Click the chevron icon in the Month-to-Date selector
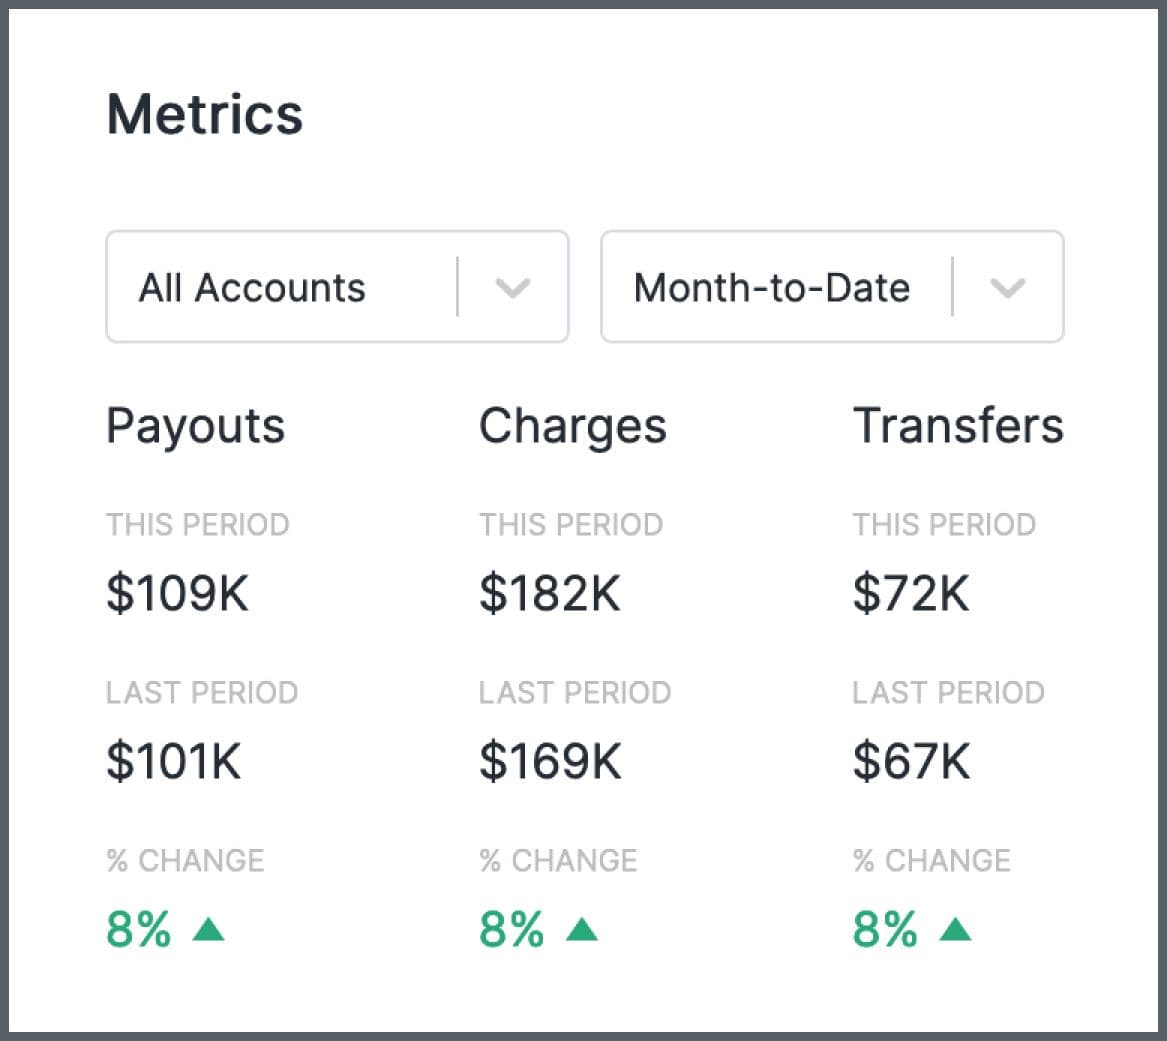Image resolution: width=1167 pixels, height=1041 pixels. point(1008,288)
